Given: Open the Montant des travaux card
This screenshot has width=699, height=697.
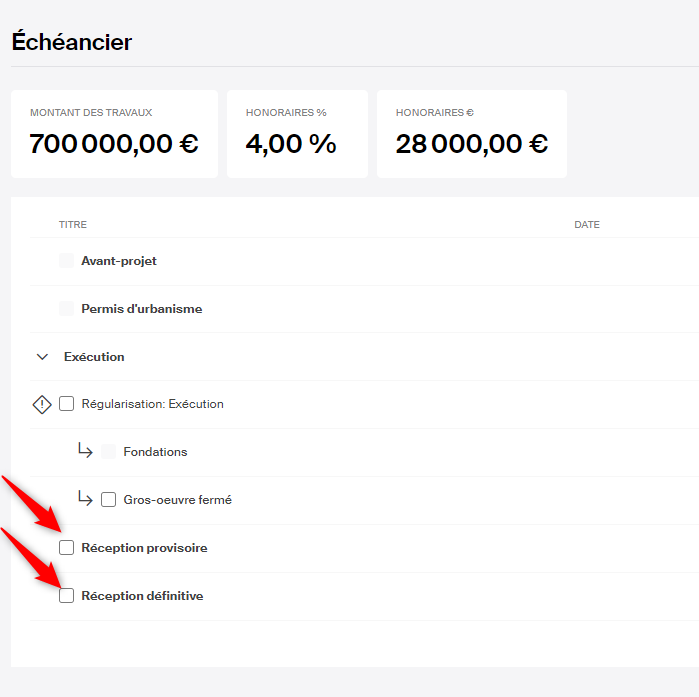Looking at the screenshot, I should [x=114, y=134].
